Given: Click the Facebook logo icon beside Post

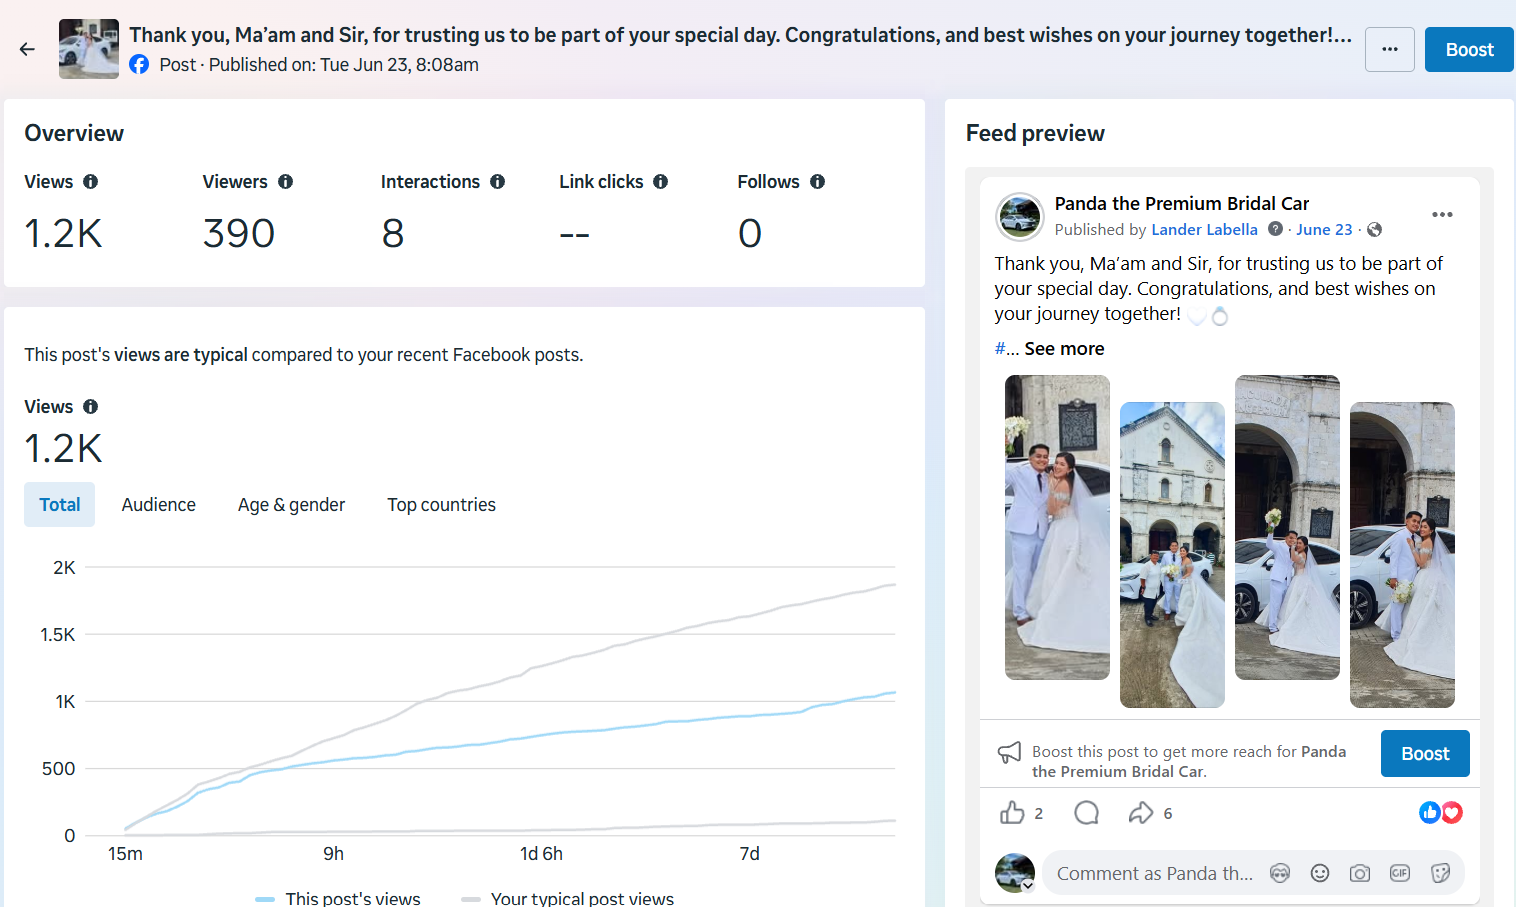Looking at the screenshot, I should pyautogui.click(x=139, y=65).
